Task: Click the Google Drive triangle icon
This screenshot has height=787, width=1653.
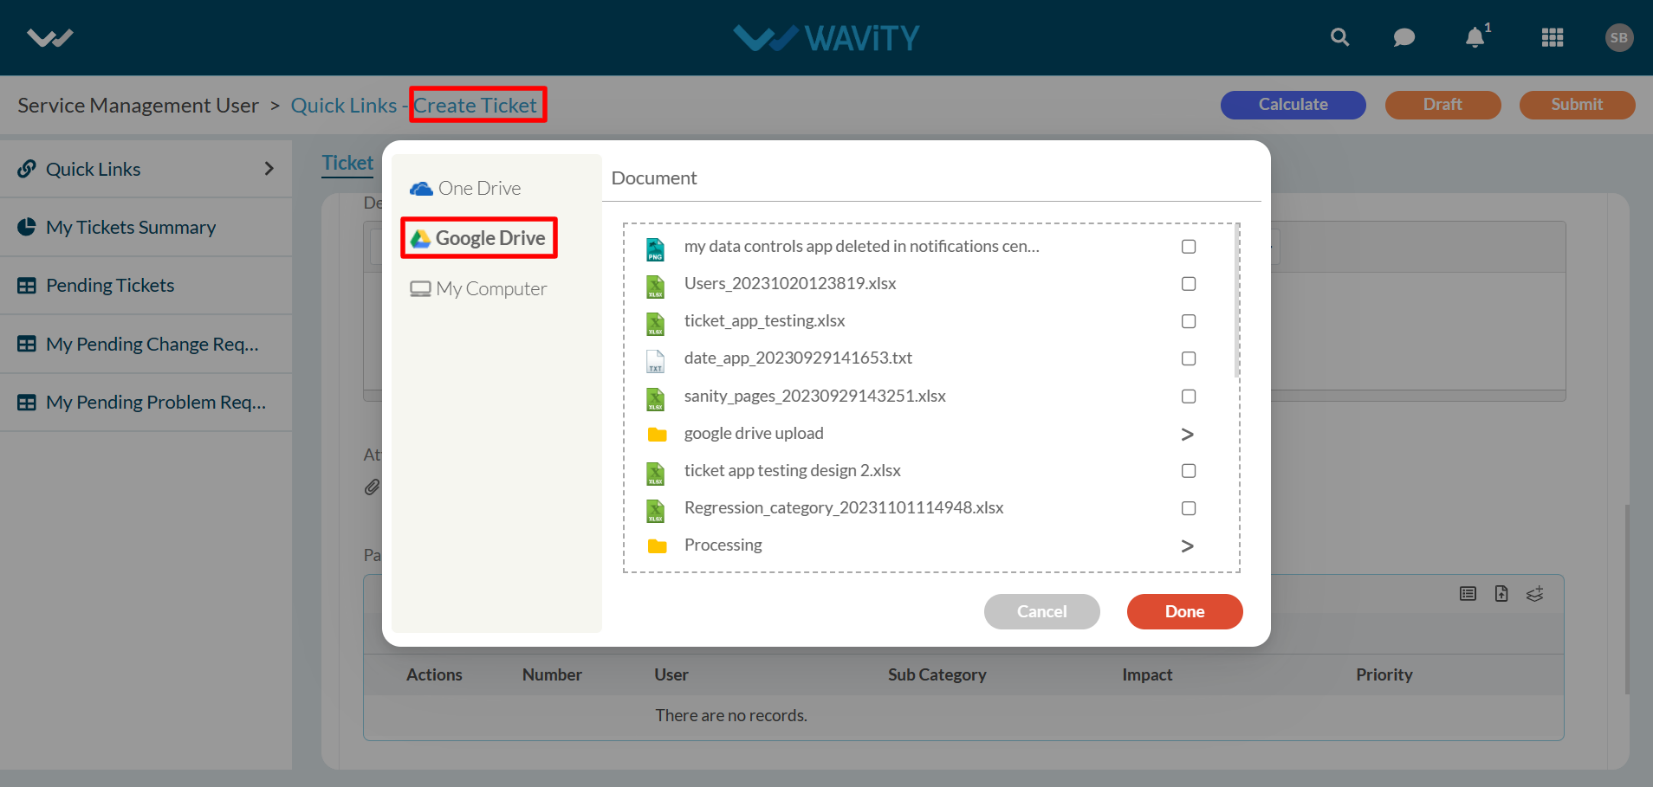Action: coord(421,238)
